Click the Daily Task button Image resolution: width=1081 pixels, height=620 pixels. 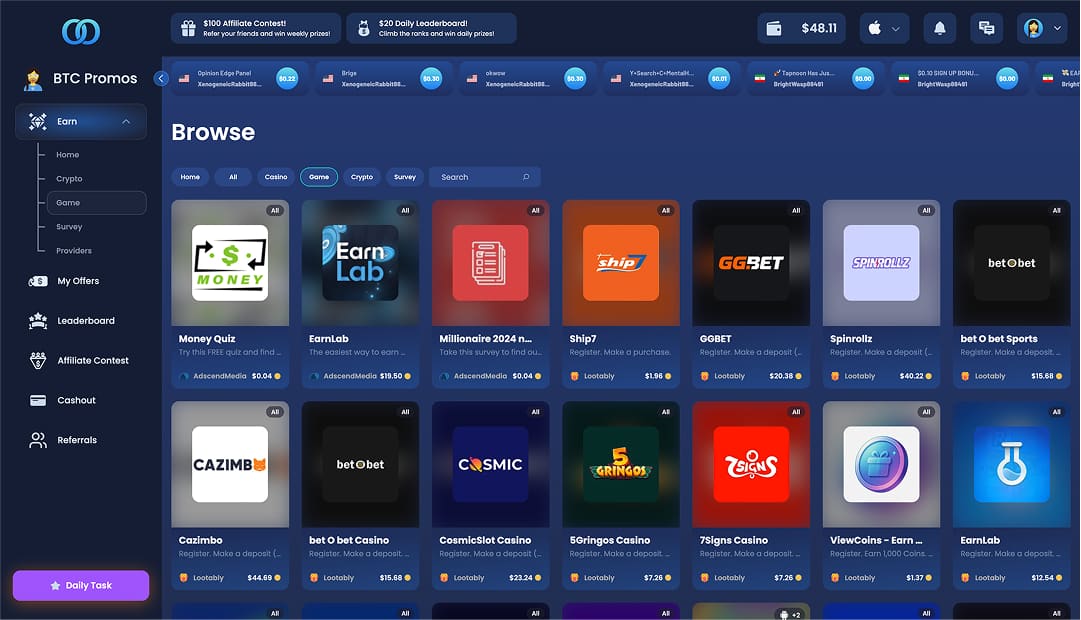click(x=81, y=586)
